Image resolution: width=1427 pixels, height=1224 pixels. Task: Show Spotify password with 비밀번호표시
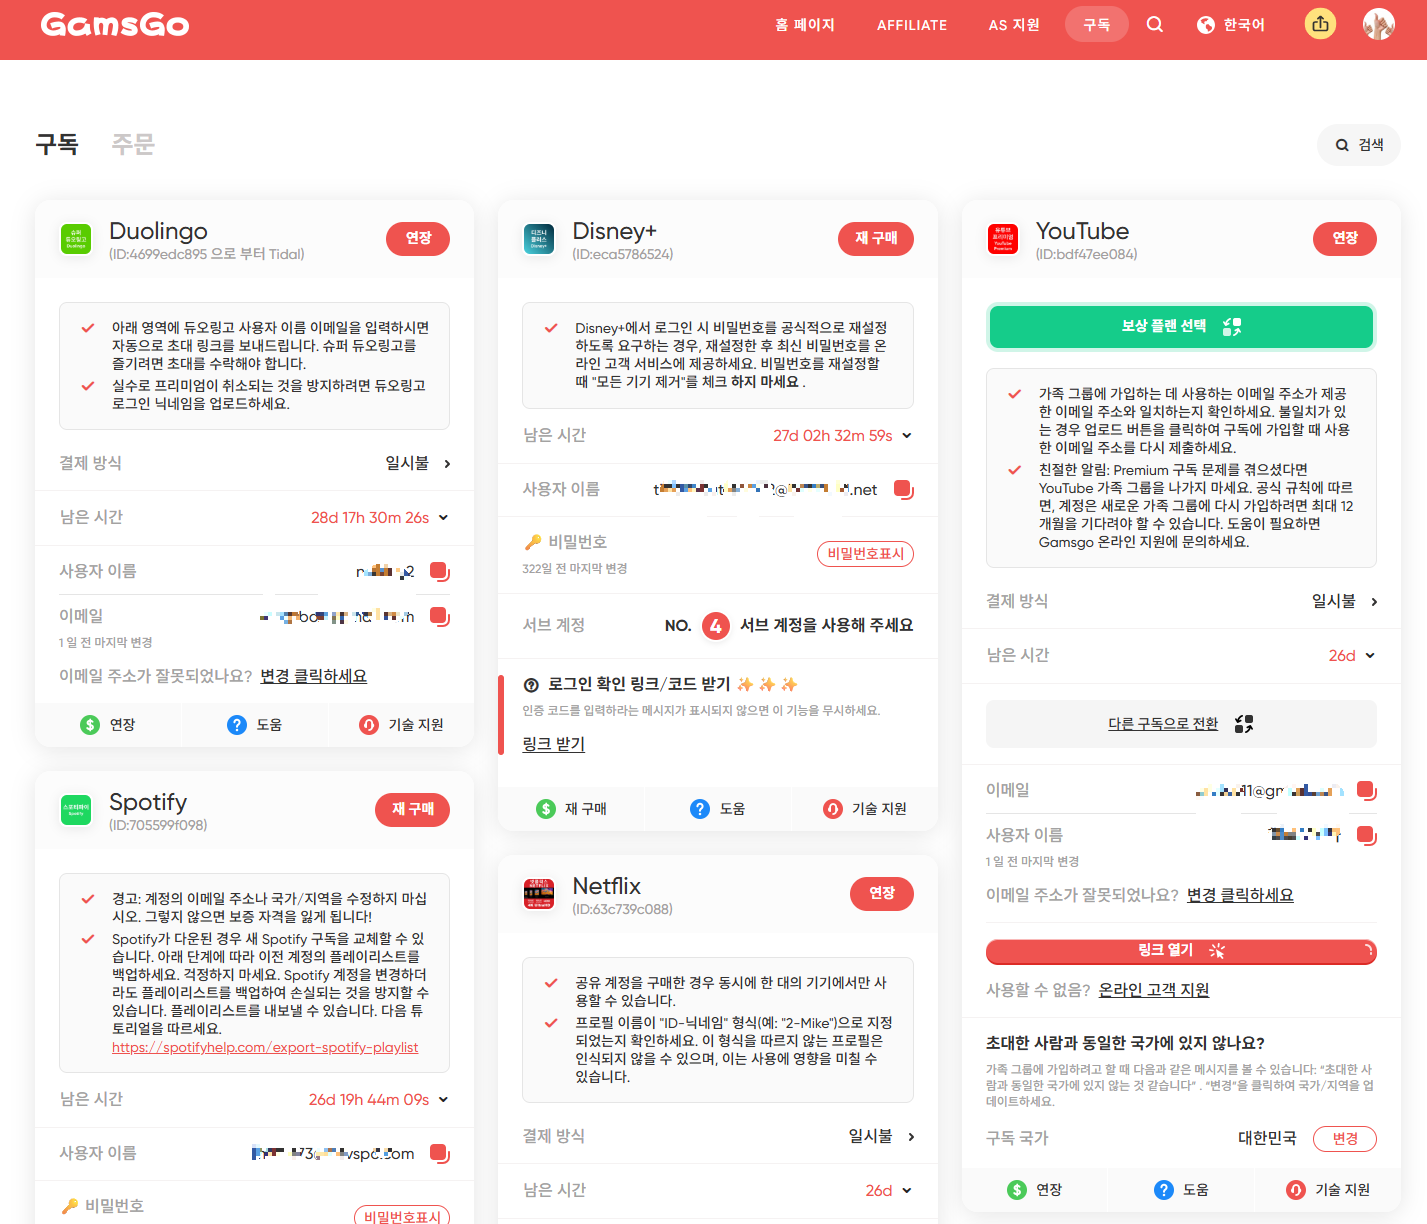[402, 1216]
